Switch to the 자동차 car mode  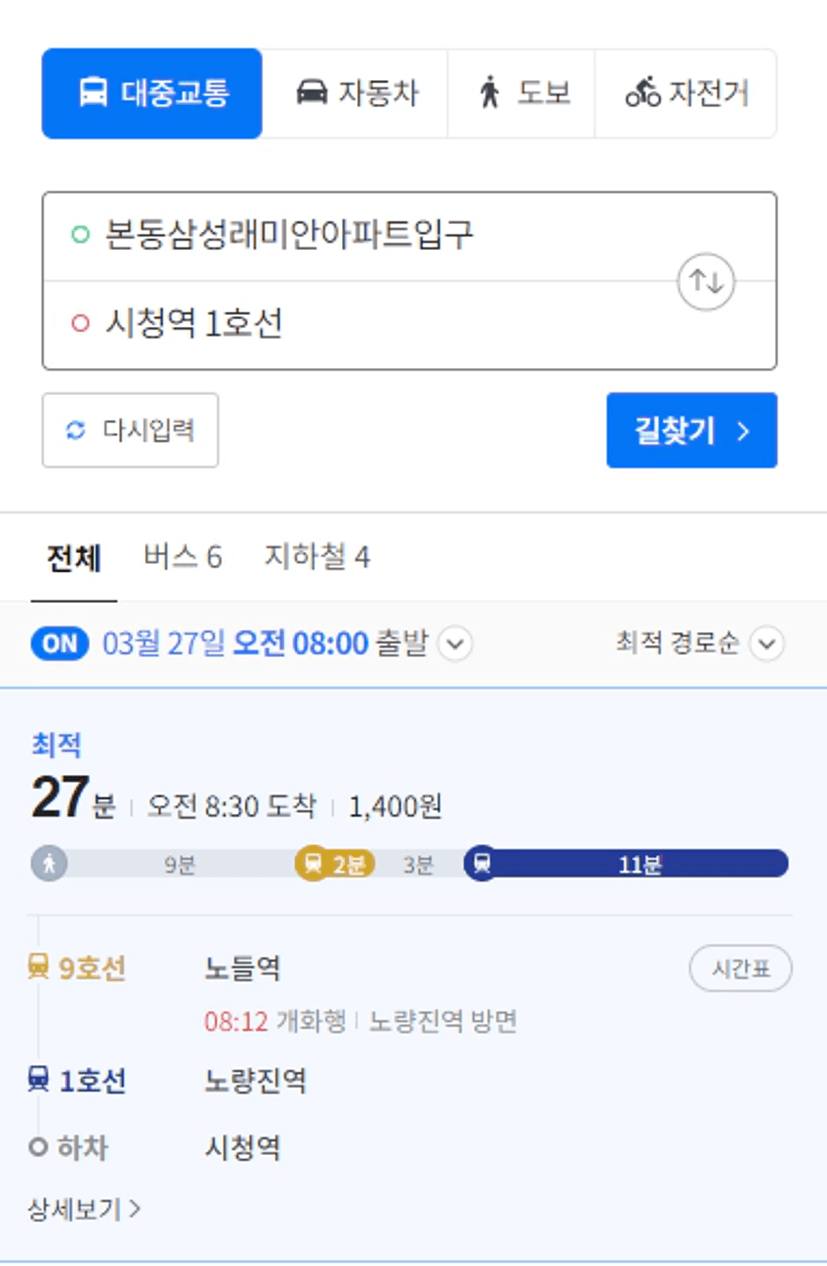(x=355, y=93)
